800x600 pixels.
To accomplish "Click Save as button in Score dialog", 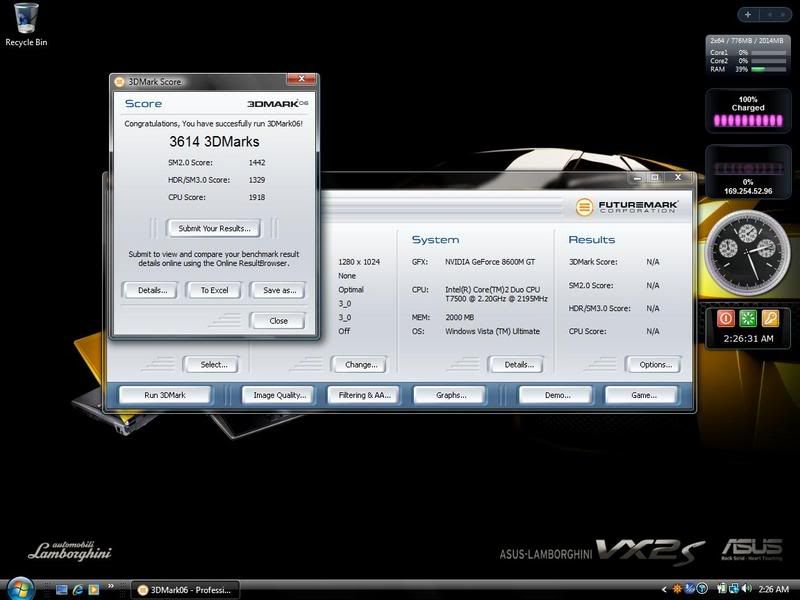I will [279, 290].
